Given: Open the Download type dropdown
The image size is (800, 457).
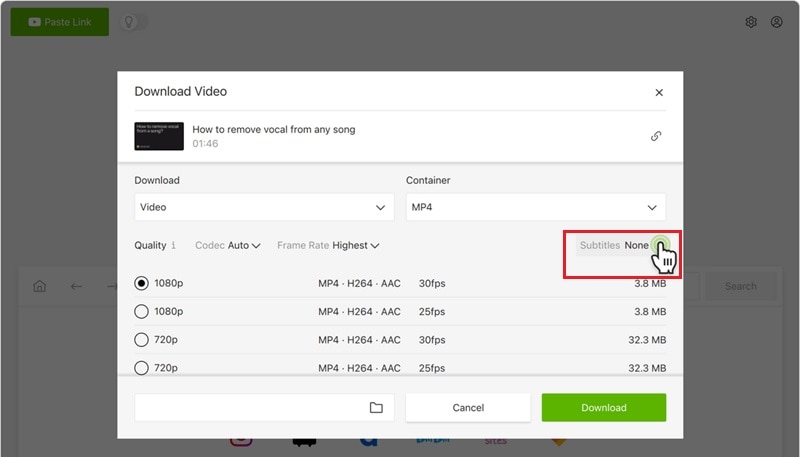Looking at the screenshot, I should tap(264, 207).
